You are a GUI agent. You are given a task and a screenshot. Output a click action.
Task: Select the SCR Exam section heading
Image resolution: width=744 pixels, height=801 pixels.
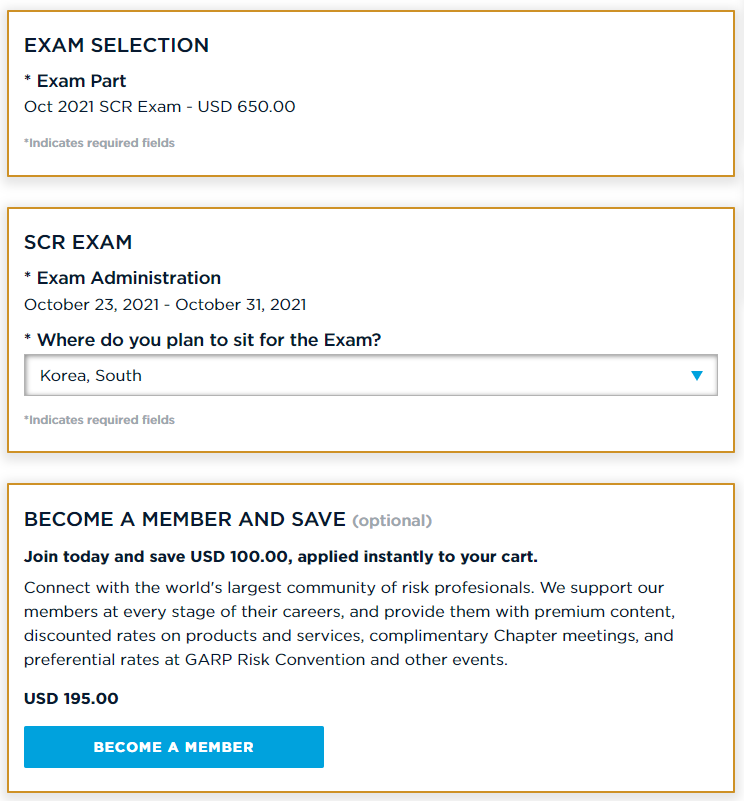pyautogui.click(x=78, y=242)
